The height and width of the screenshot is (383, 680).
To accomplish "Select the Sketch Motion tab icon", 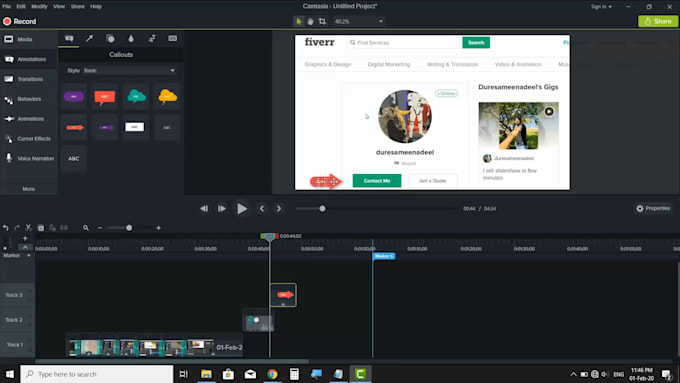I will [152, 39].
